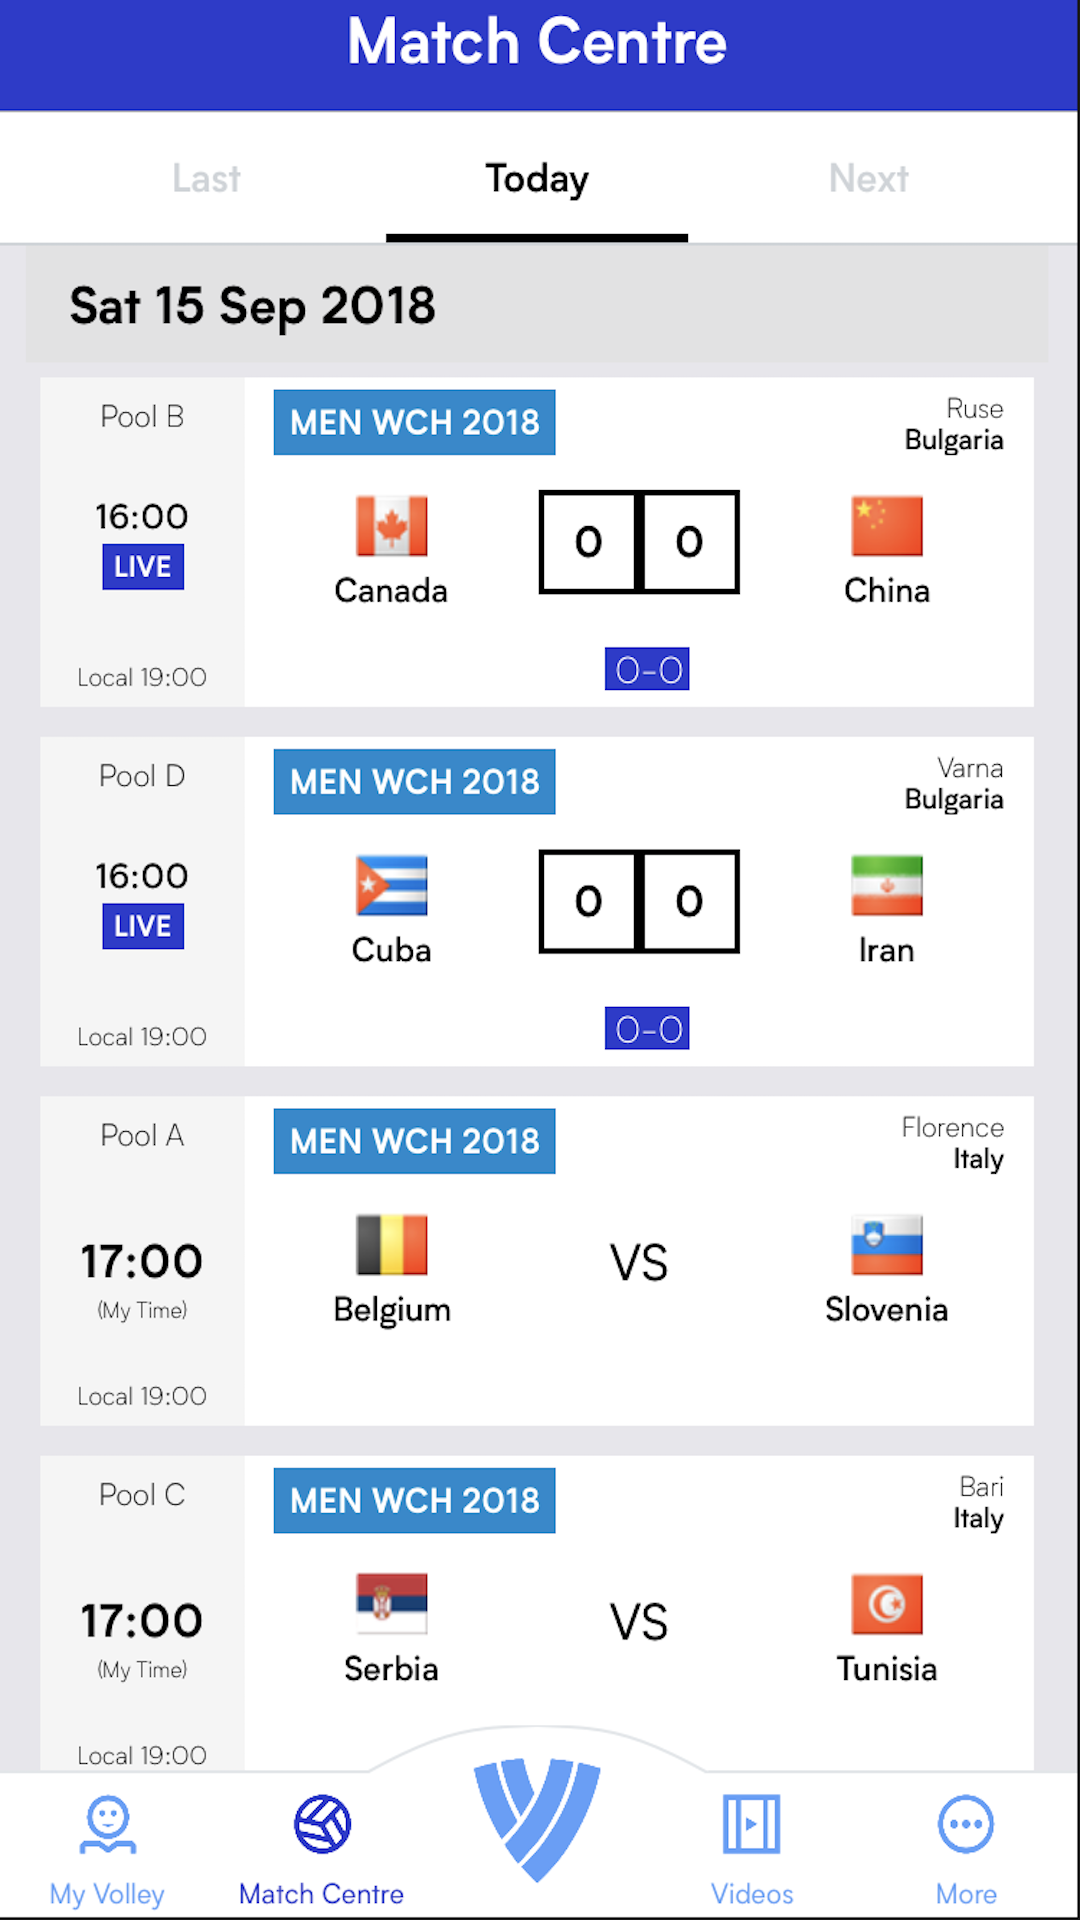This screenshot has height=1920, width=1080.
Task: Tap the Match Centre volleyball icon
Action: pyautogui.click(x=322, y=1824)
